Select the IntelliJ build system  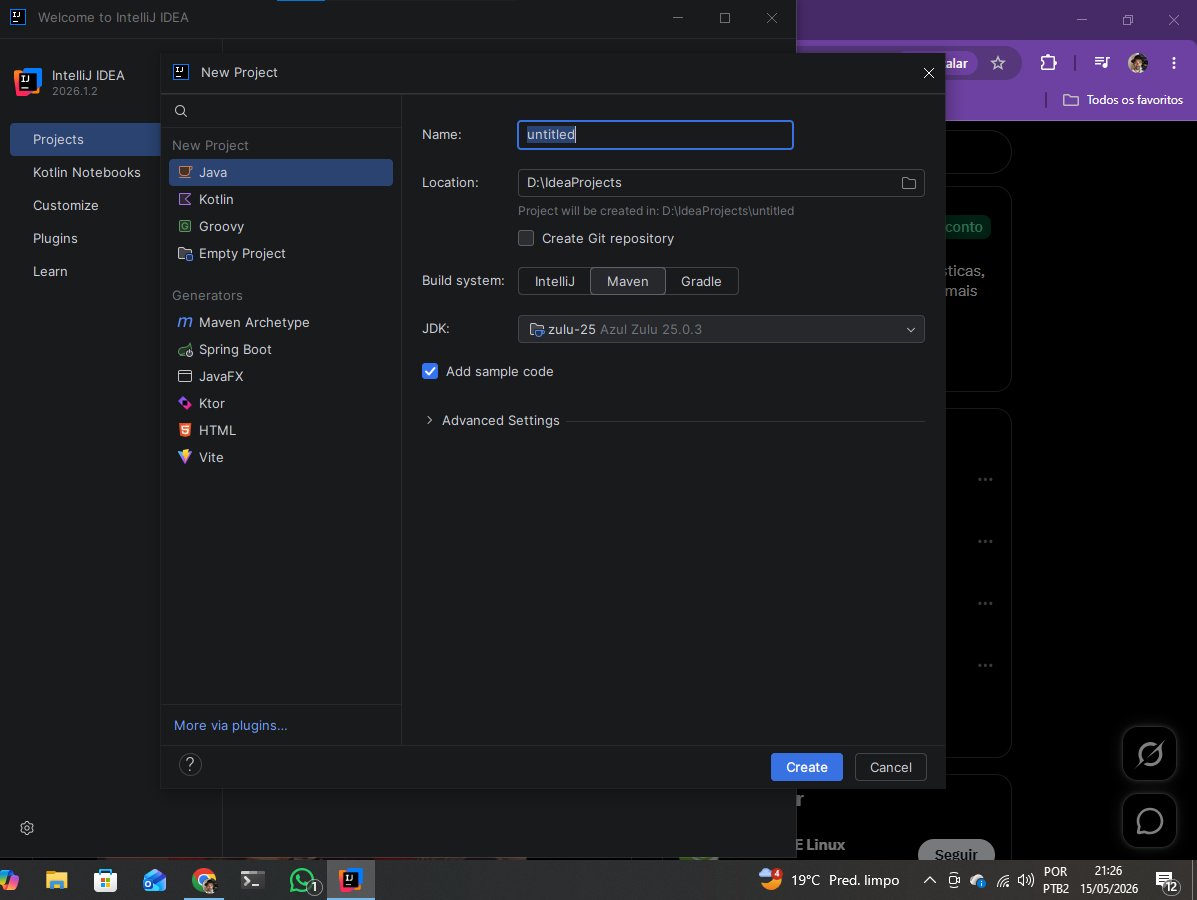[554, 281]
